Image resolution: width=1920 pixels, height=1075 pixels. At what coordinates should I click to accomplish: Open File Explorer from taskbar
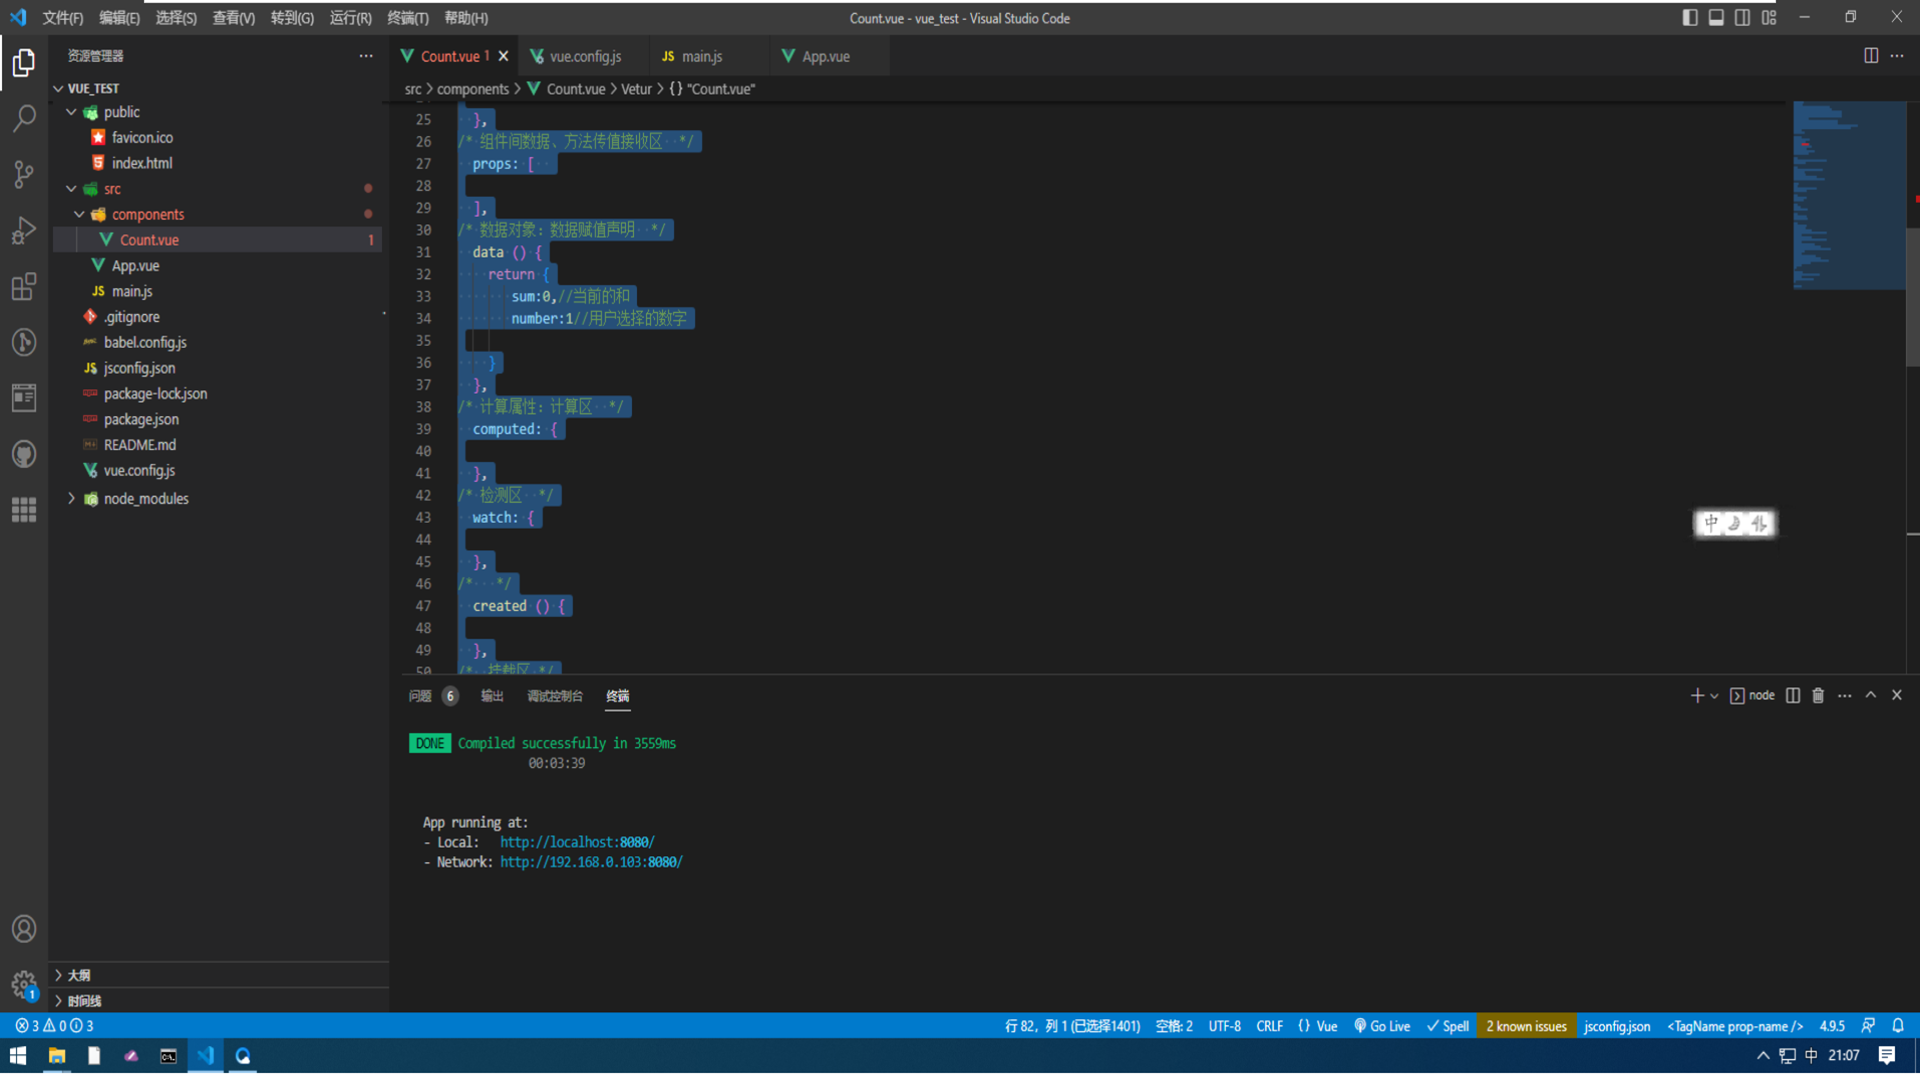[57, 1056]
